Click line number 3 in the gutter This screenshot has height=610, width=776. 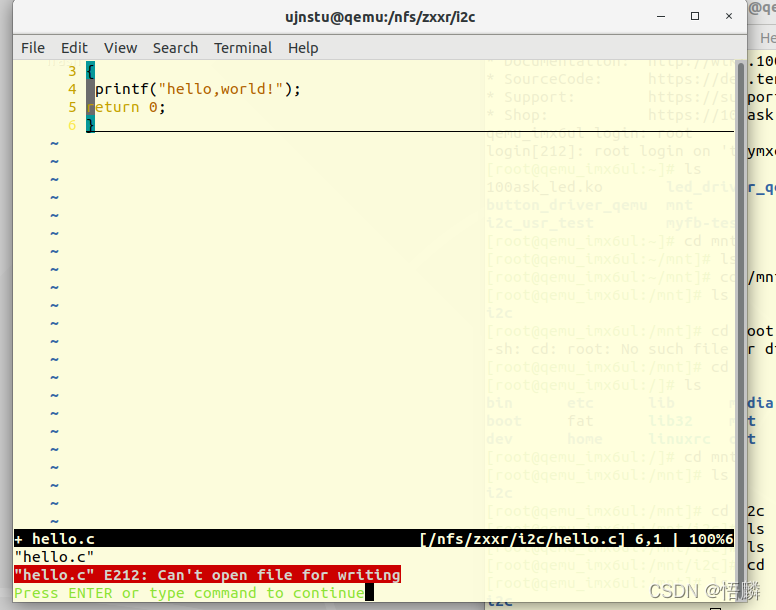(72, 71)
